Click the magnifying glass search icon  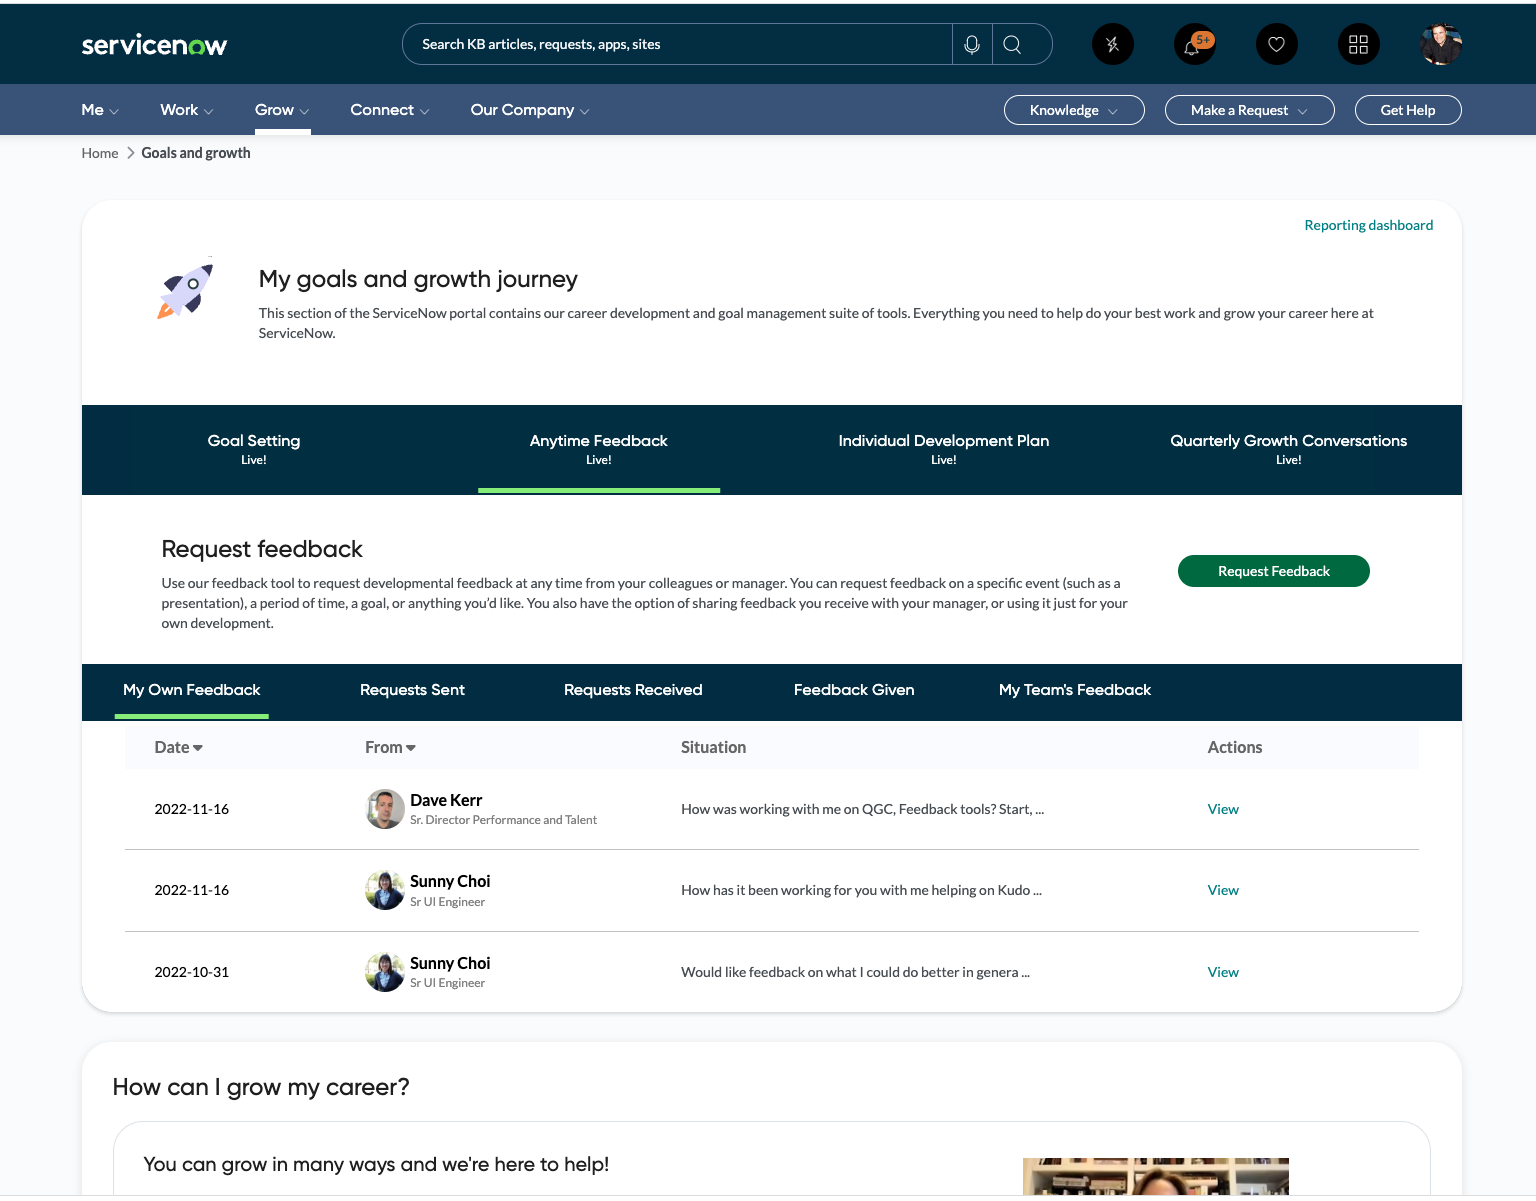[x=1012, y=44]
